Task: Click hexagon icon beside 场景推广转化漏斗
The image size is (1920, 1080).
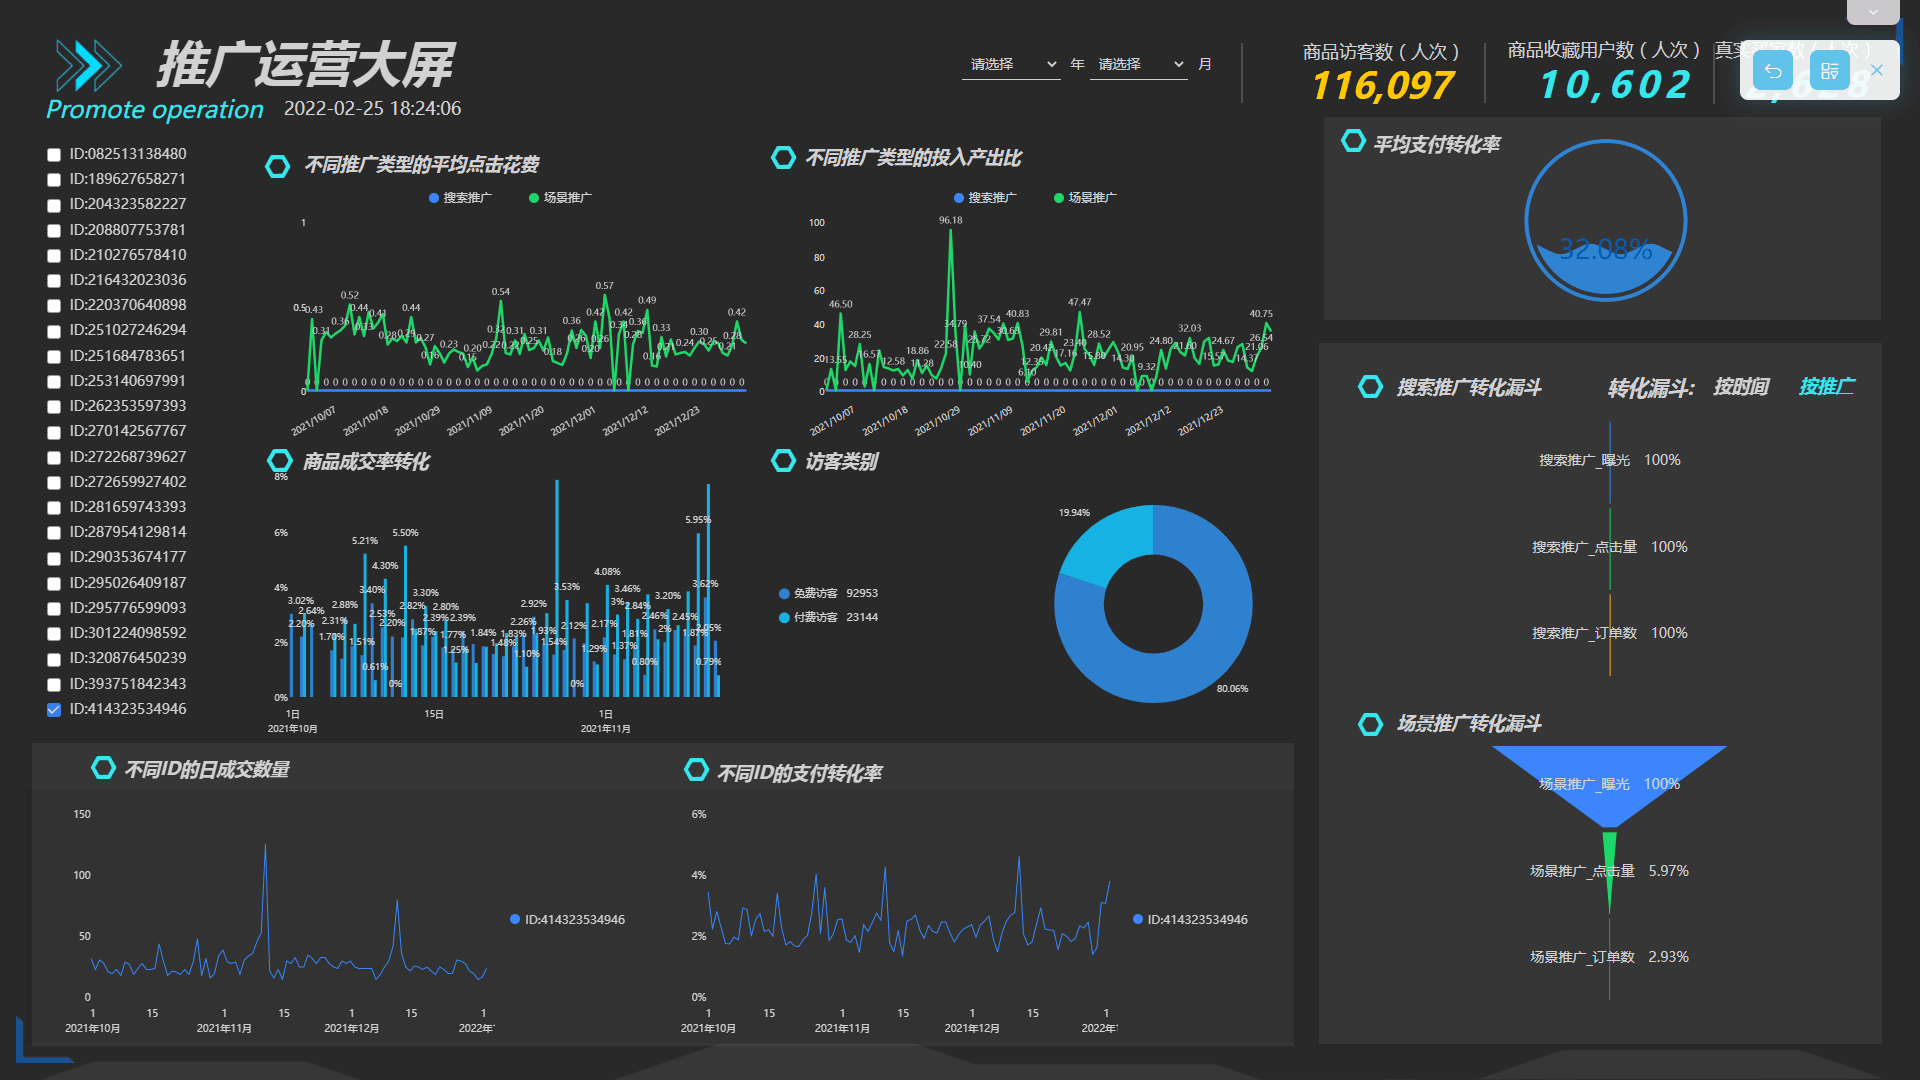Action: pos(1370,724)
